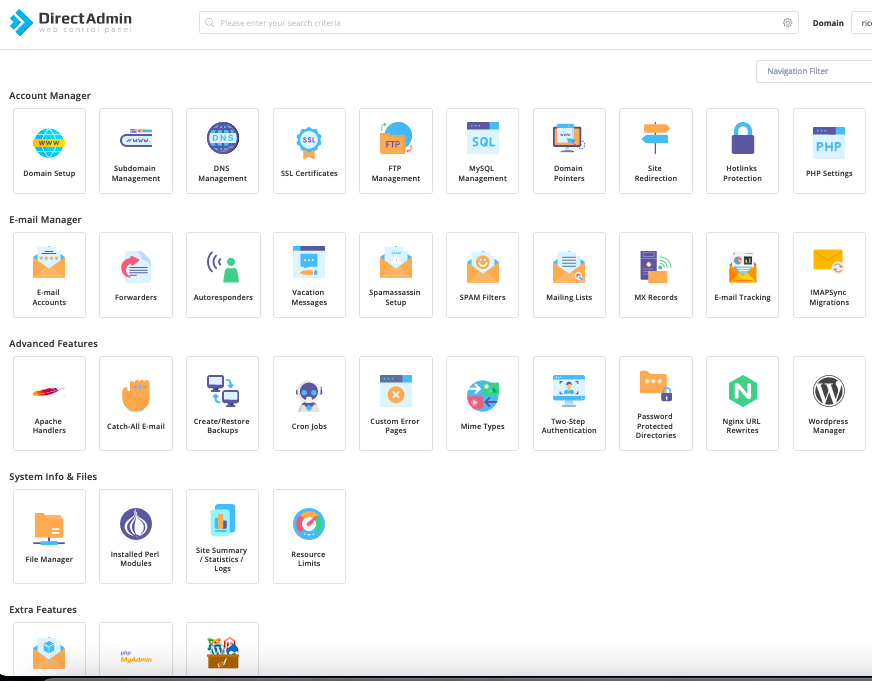This screenshot has height=681, width=872.
Task: Open Site Redirection
Action: [x=656, y=151]
